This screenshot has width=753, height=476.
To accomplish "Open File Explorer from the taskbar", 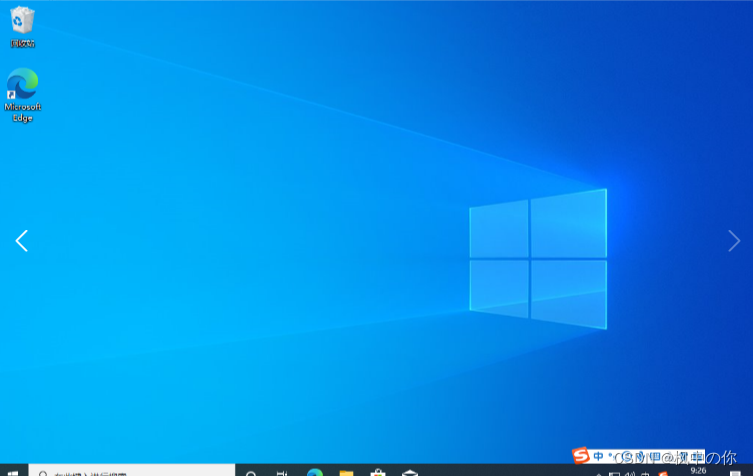I will tap(346, 473).
